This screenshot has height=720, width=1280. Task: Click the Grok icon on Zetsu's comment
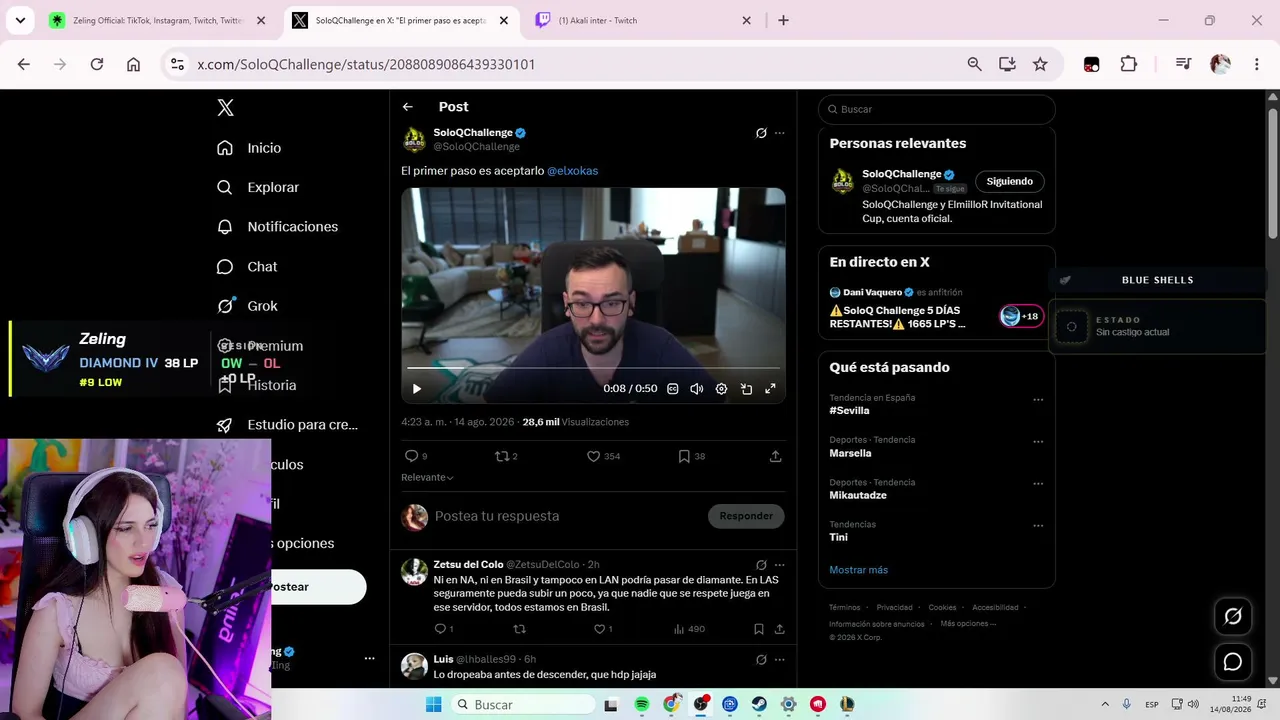tap(761, 565)
